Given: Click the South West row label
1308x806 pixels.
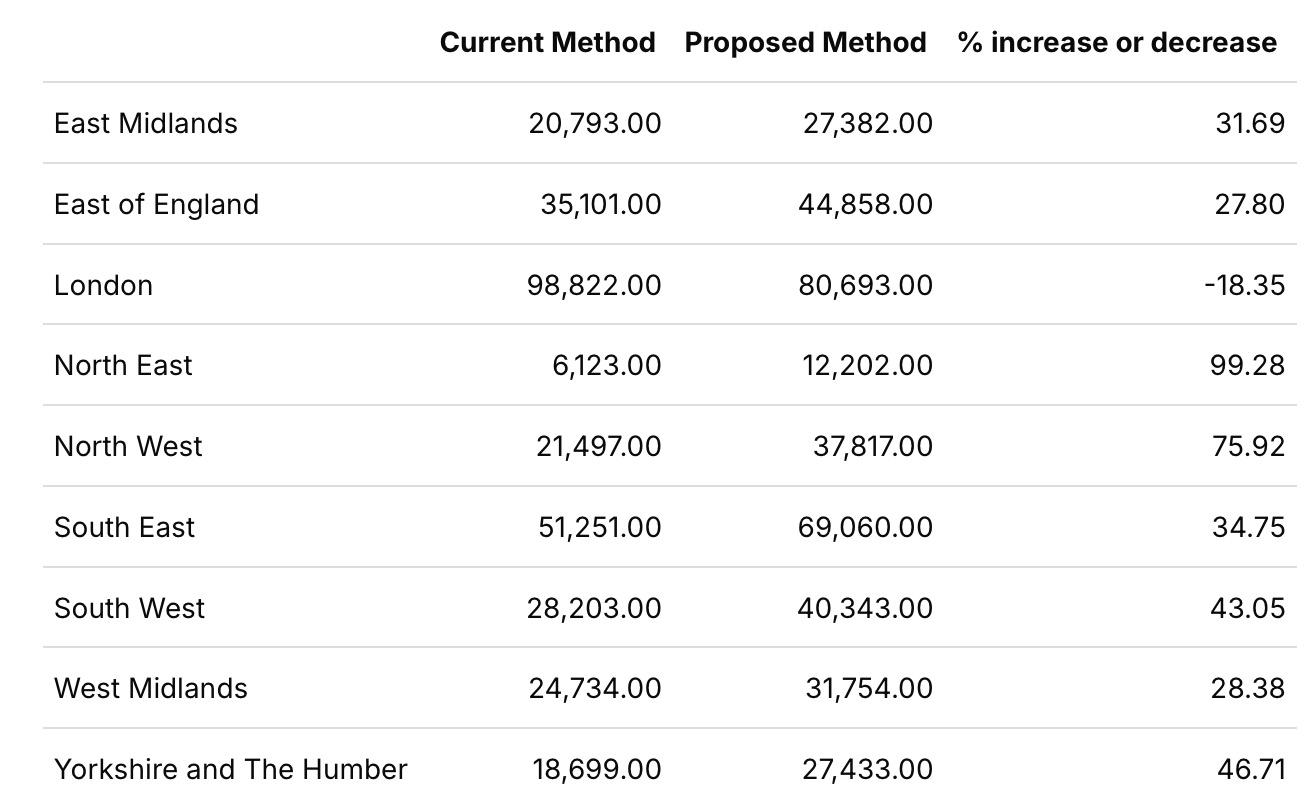Looking at the screenshot, I should [x=129, y=608].
